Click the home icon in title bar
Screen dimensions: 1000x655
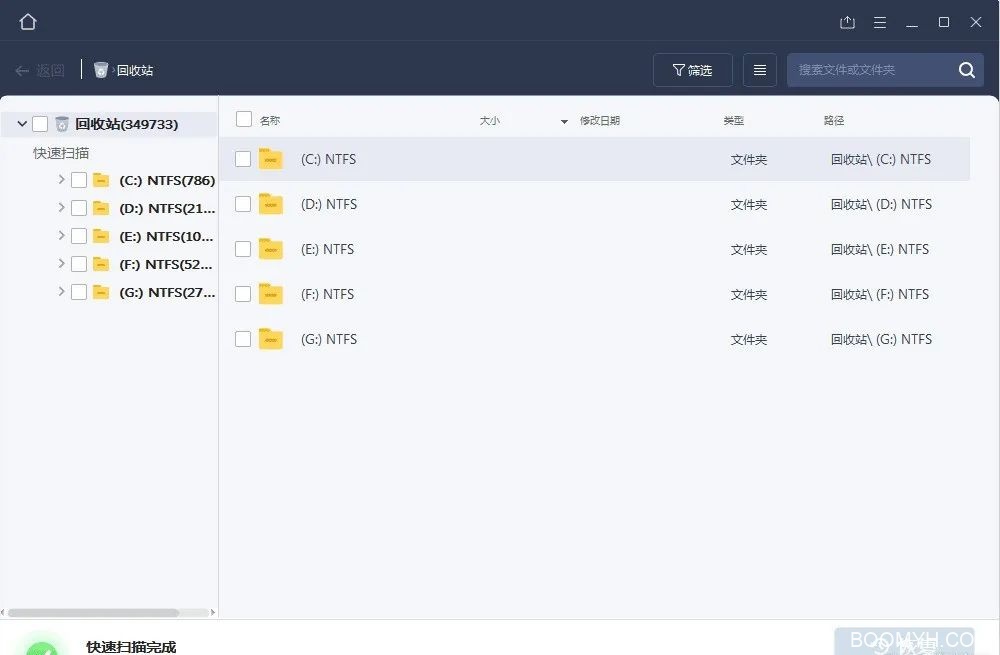pyautogui.click(x=28, y=22)
